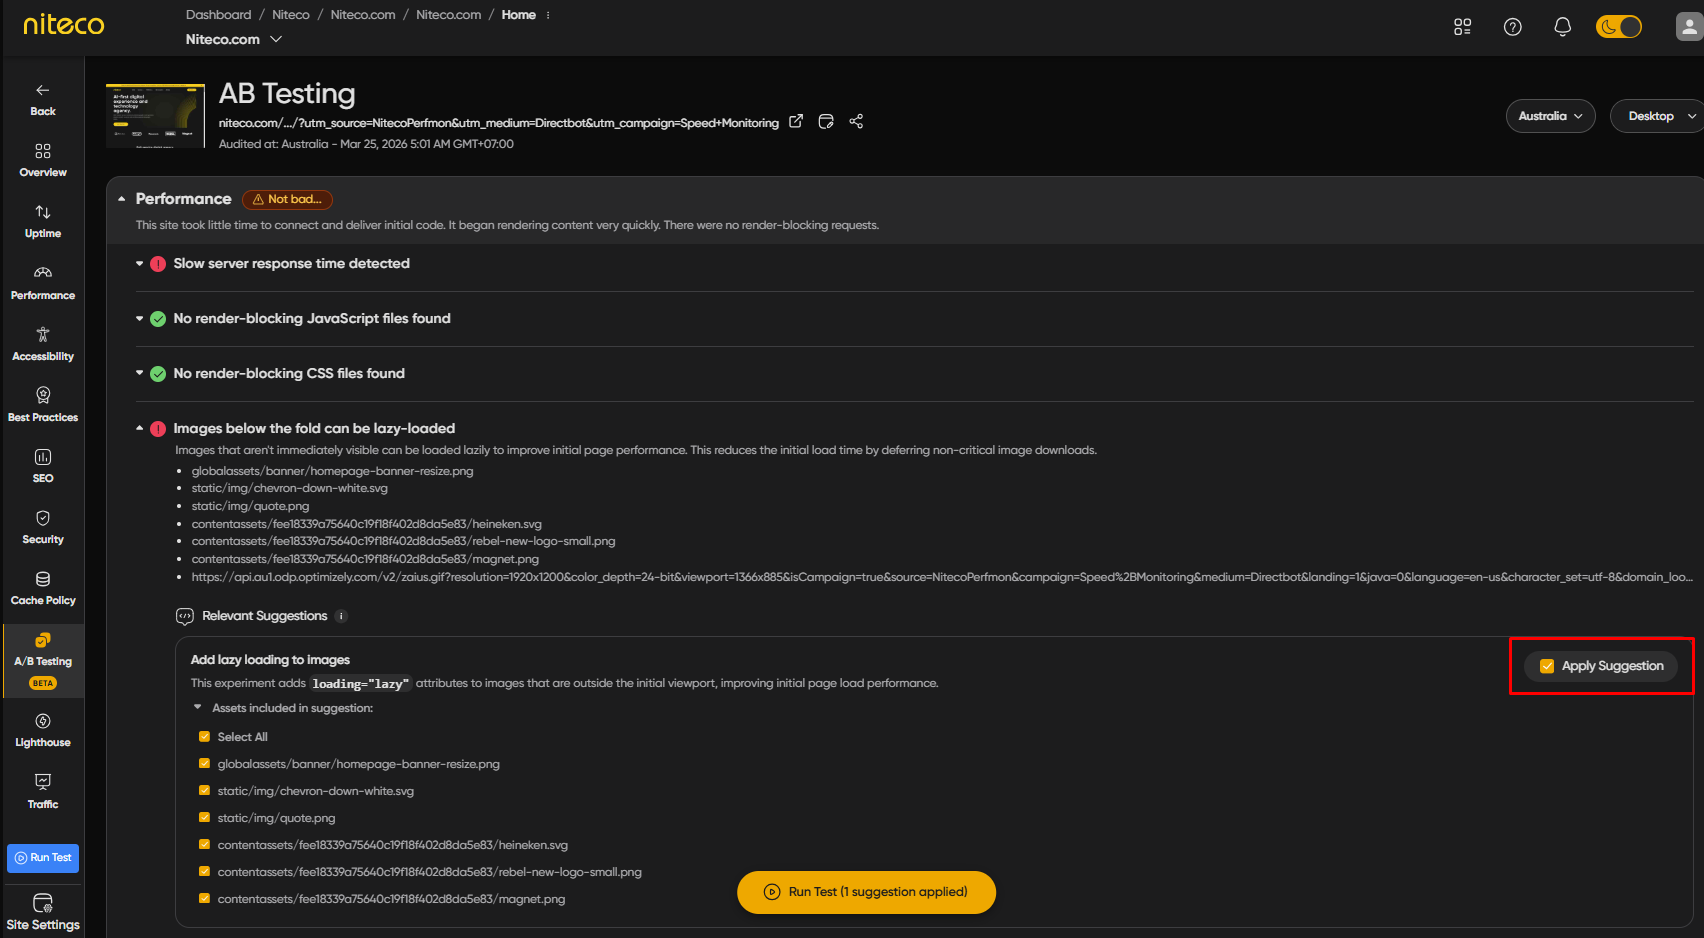
Task: Go to Niteco breadcrumb
Action: (291, 15)
